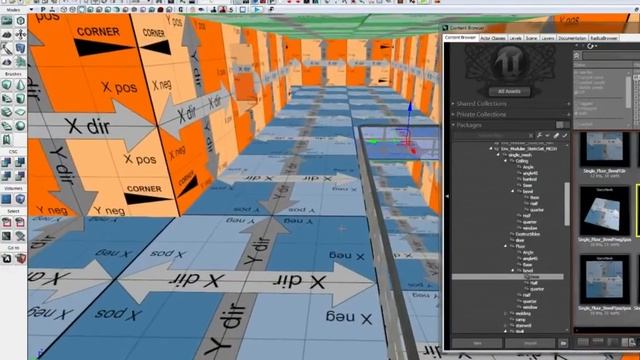The height and width of the screenshot is (360, 640).
Task: Select the top floor mesh thumbnail
Action: pyautogui.click(x=604, y=149)
